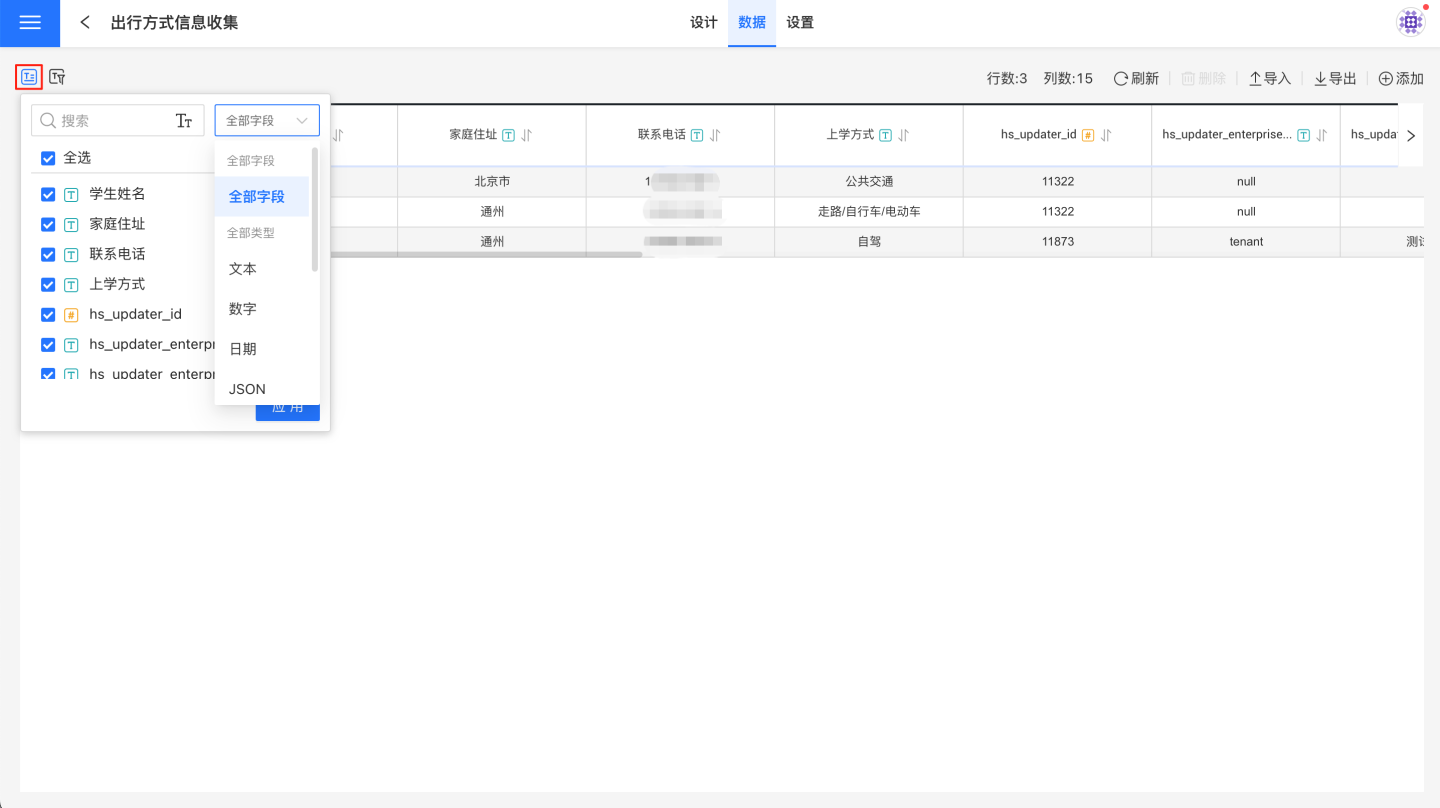
Task: Open the user avatar at top right
Action: click(1410, 22)
